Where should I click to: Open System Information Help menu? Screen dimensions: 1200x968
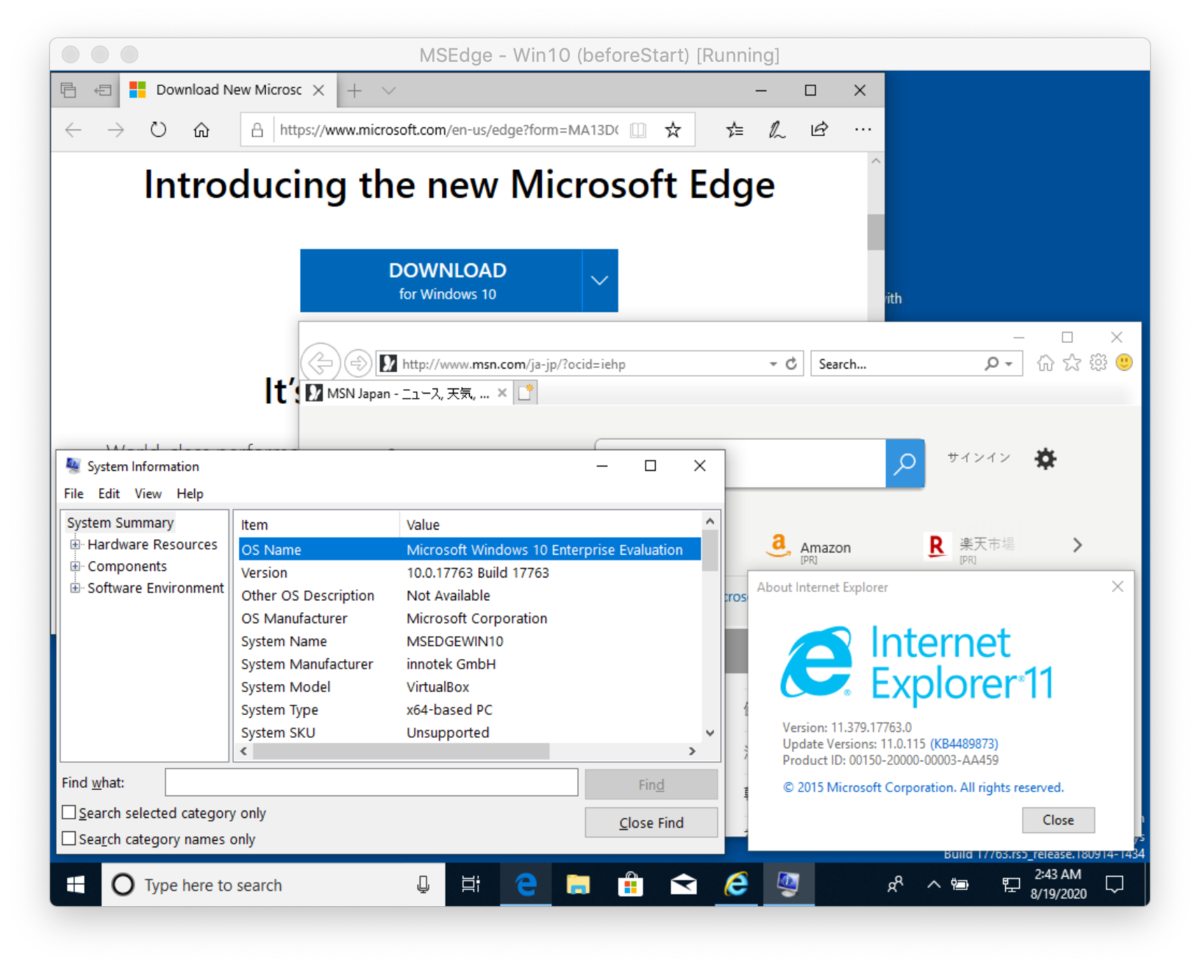[190, 494]
